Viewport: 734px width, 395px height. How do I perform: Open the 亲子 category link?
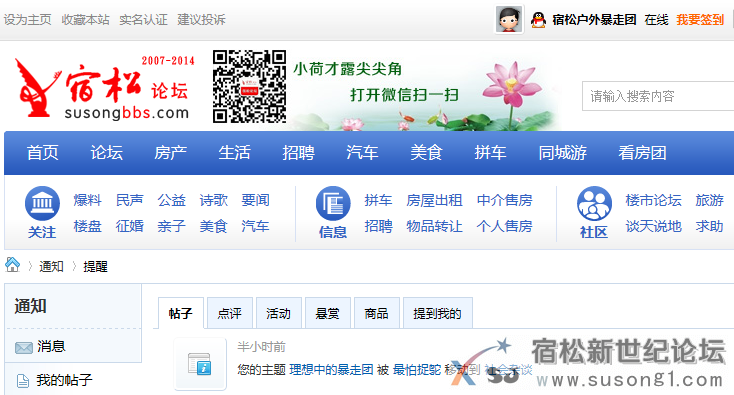tap(172, 227)
